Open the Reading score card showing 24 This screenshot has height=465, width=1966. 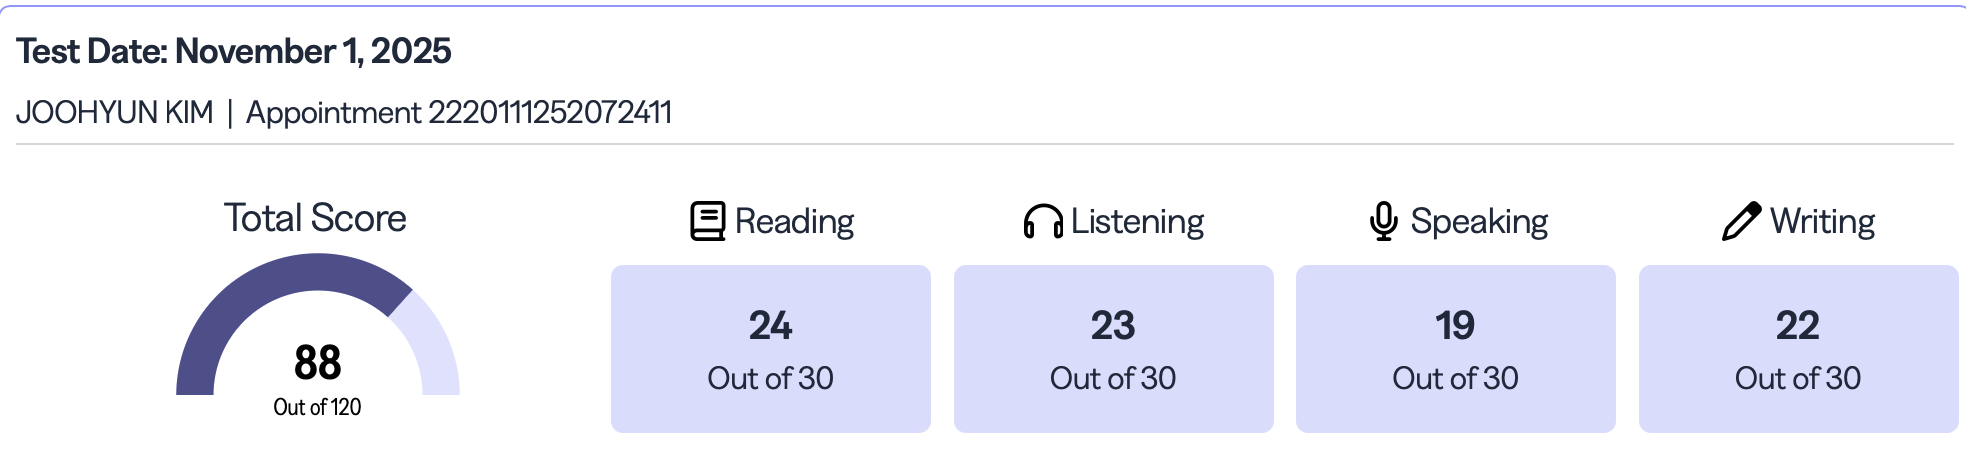click(x=770, y=349)
